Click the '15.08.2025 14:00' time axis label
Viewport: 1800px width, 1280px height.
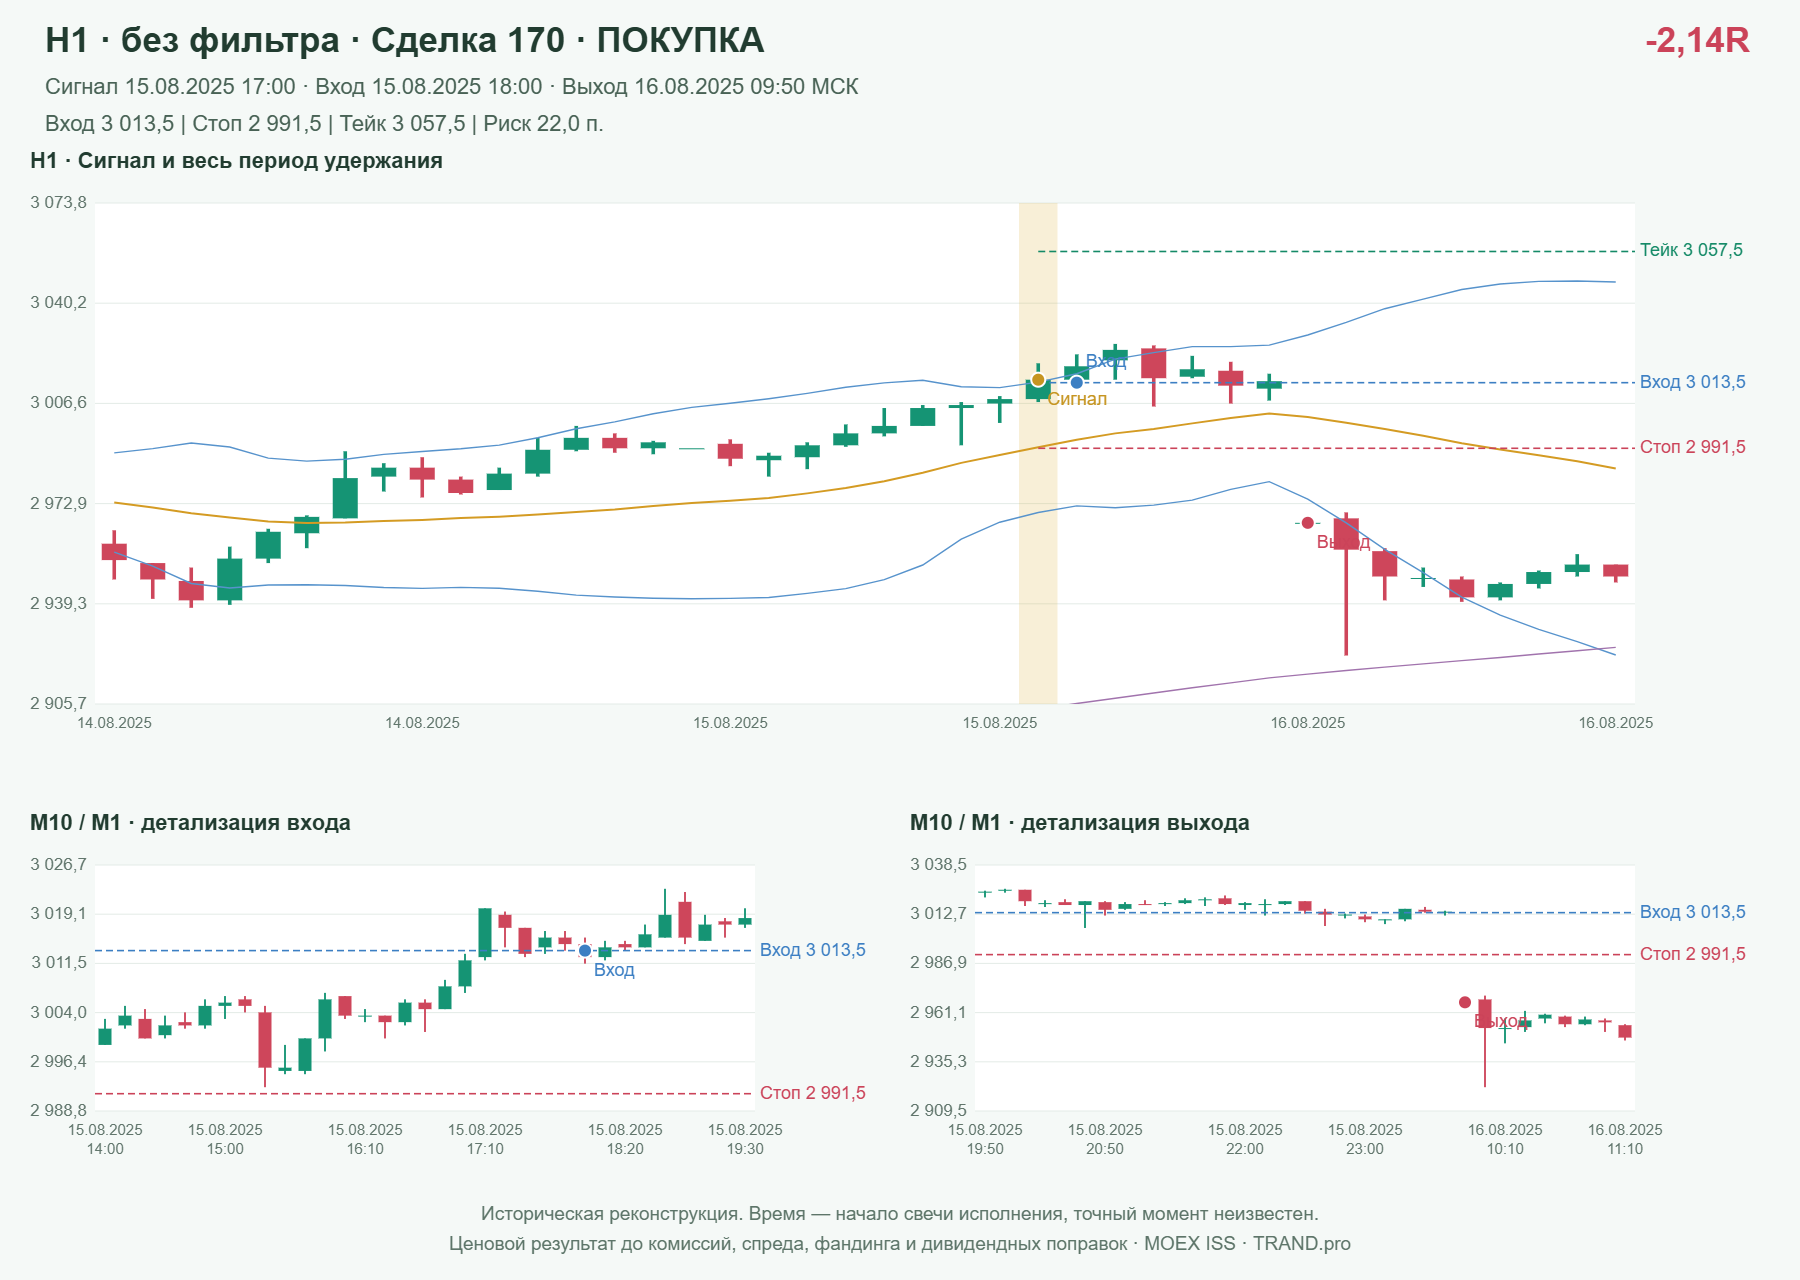pos(105,1139)
